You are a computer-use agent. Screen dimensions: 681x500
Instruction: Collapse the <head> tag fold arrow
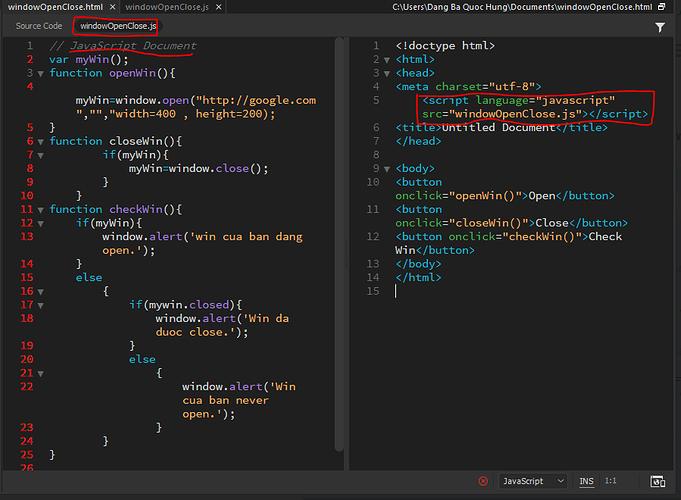pyautogui.click(x=387, y=74)
